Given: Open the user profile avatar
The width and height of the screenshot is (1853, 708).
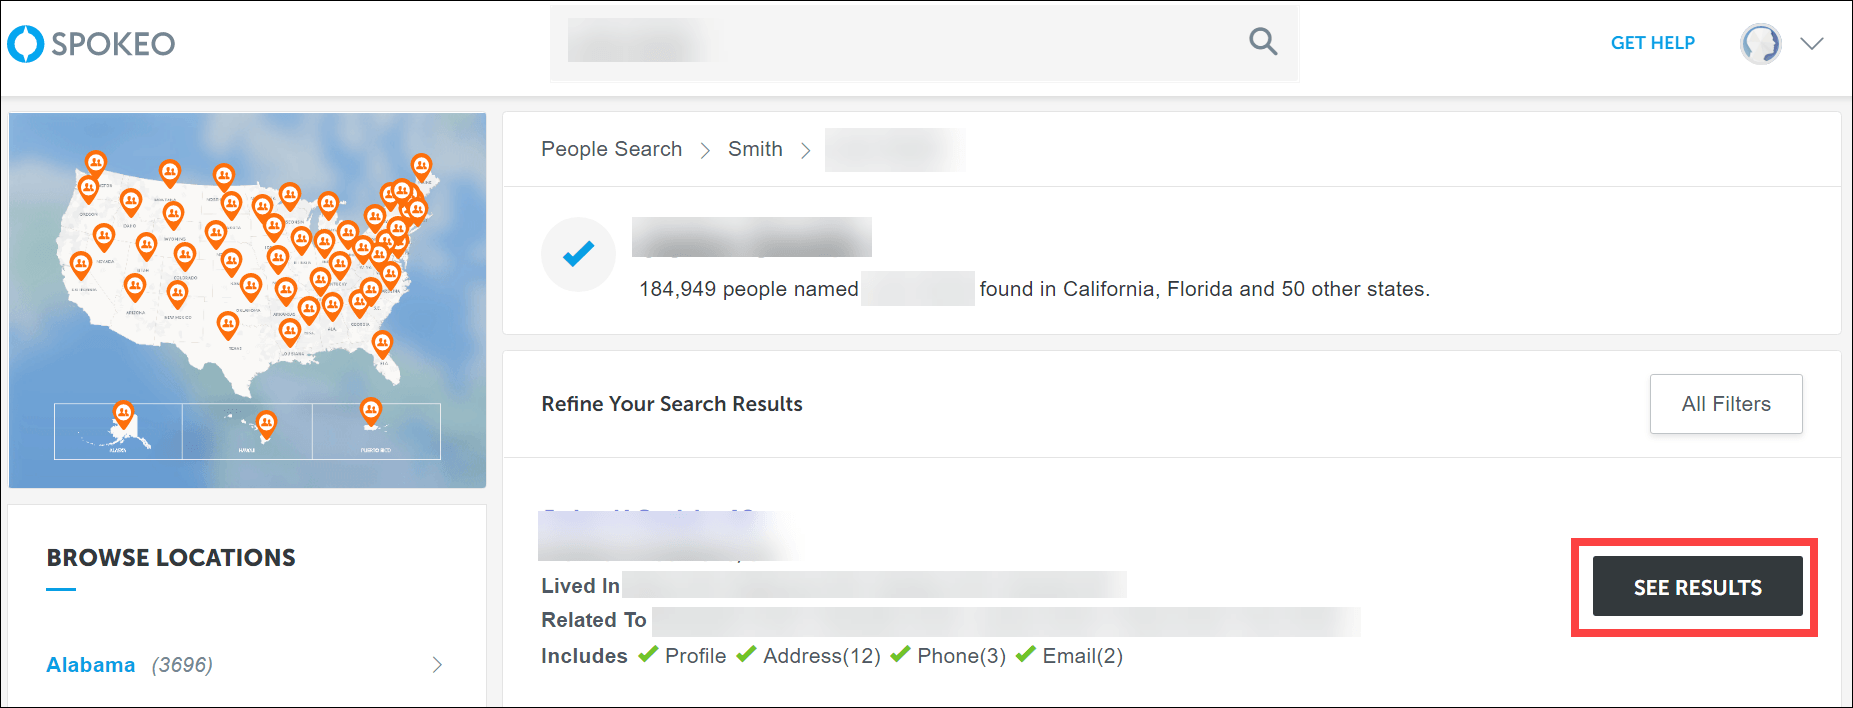Looking at the screenshot, I should coord(1760,44).
